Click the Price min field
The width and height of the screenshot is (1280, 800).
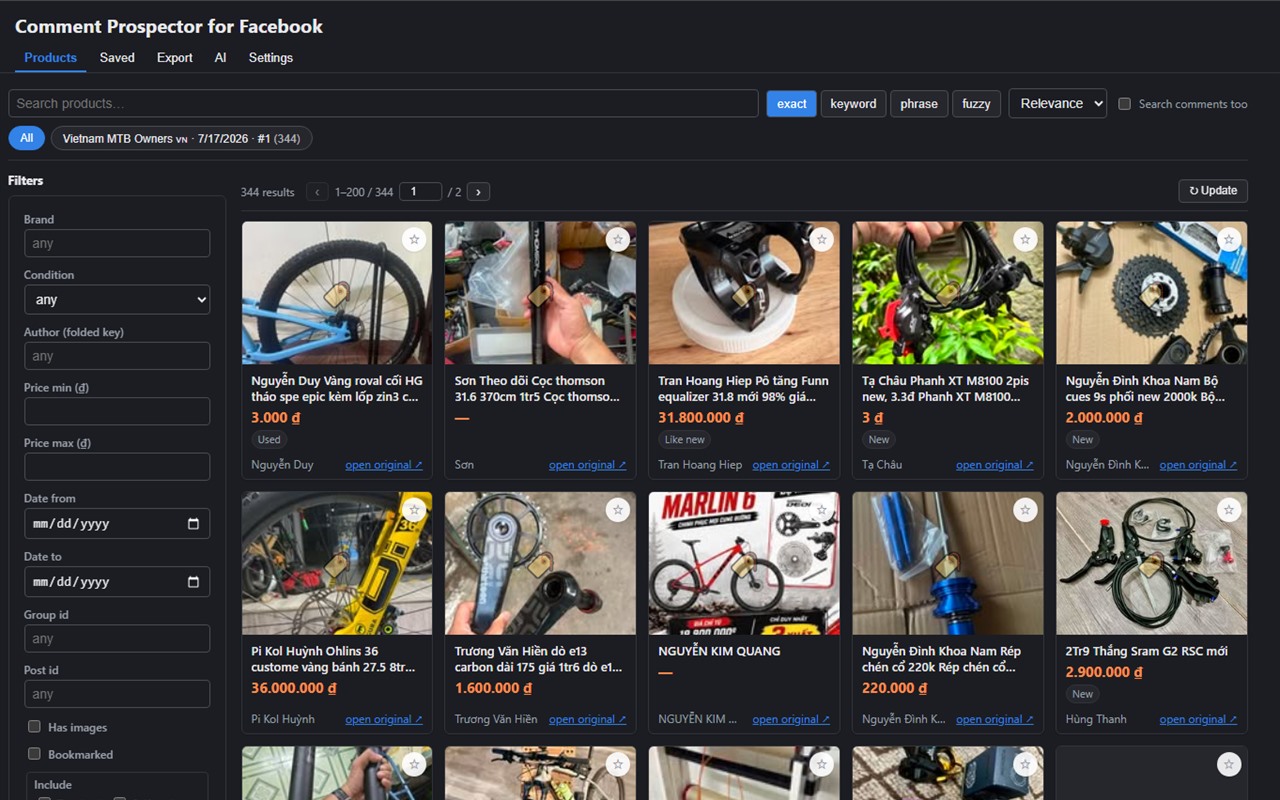click(117, 411)
